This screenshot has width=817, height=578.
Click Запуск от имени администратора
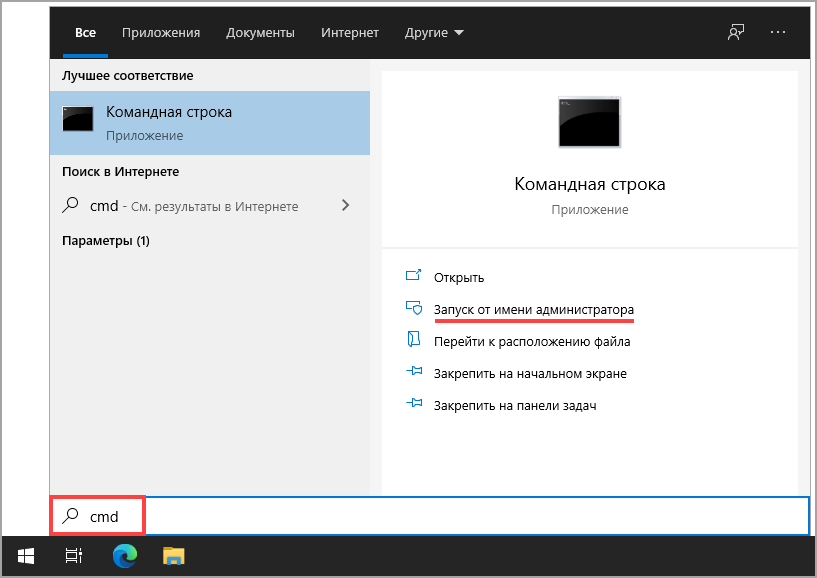[x=534, y=310]
